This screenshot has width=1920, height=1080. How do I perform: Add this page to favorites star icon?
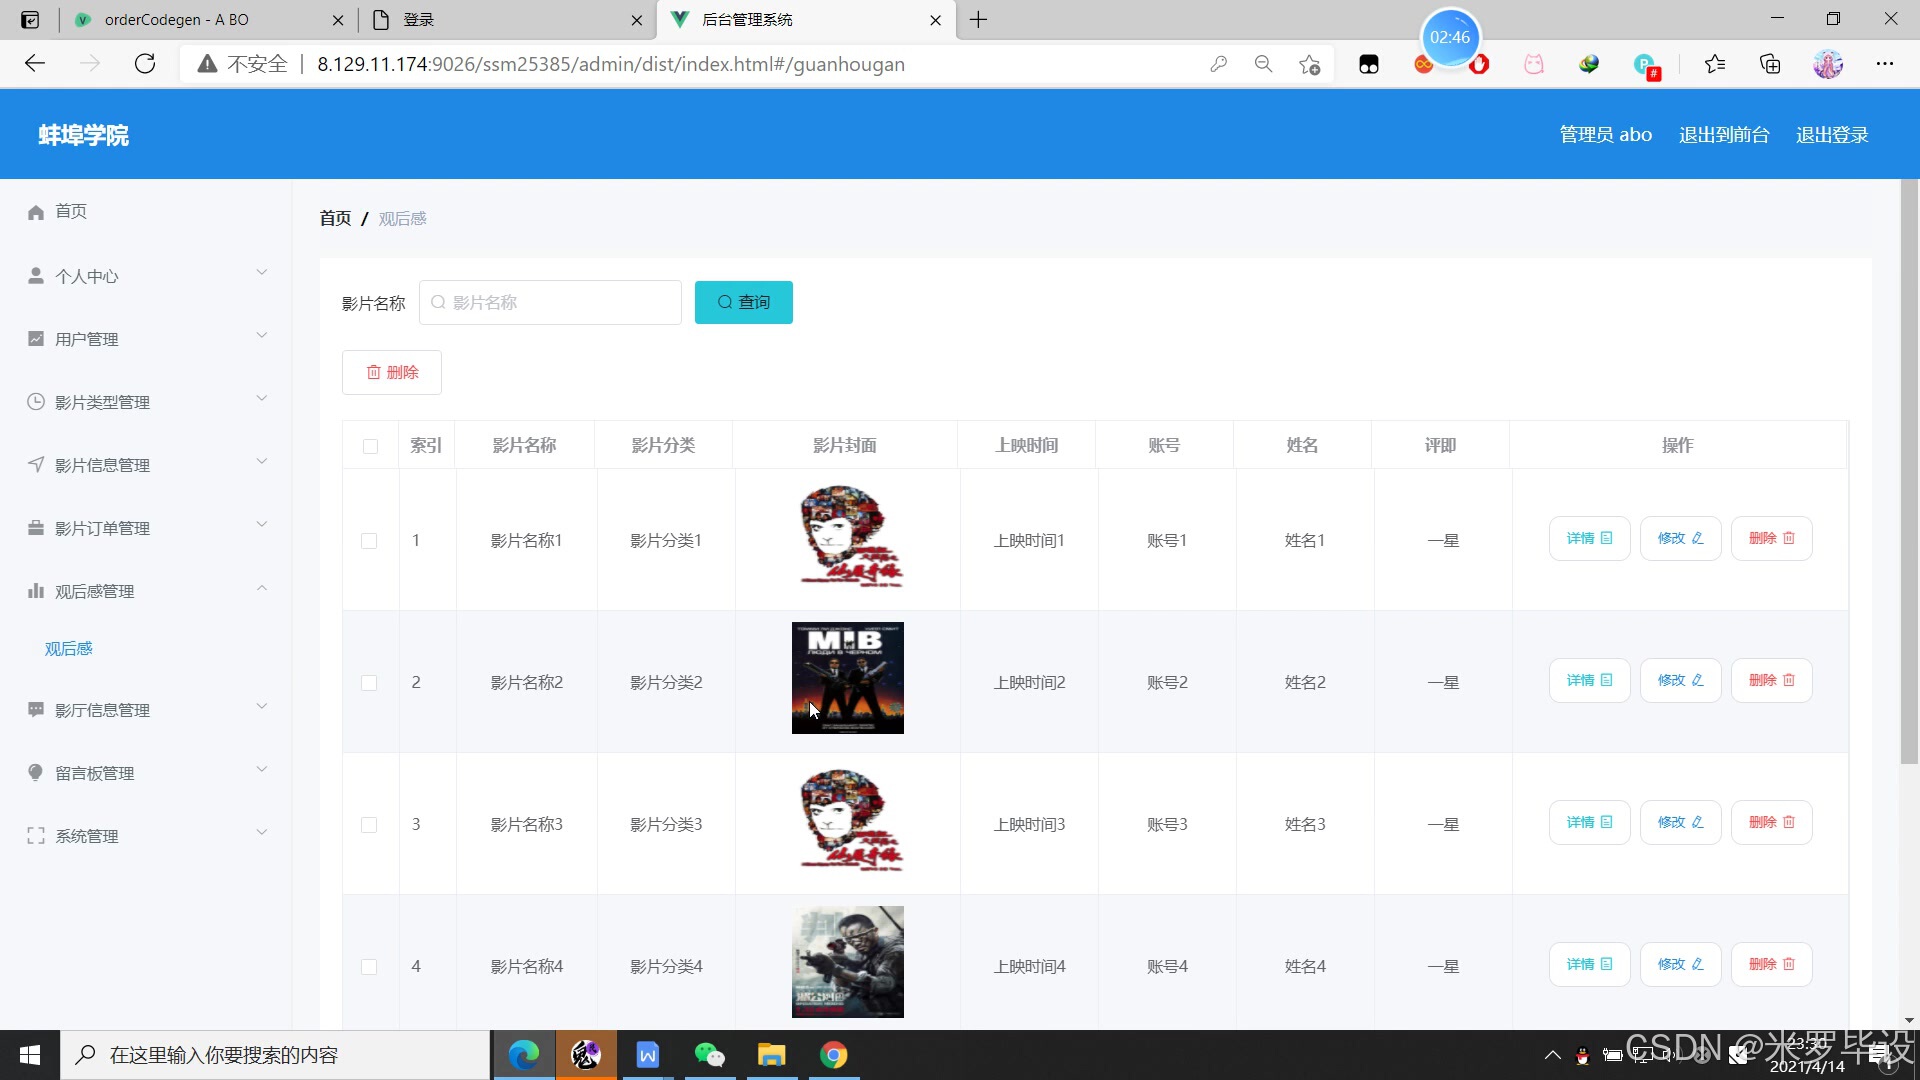pyautogui.click(x=1309, y=64)
